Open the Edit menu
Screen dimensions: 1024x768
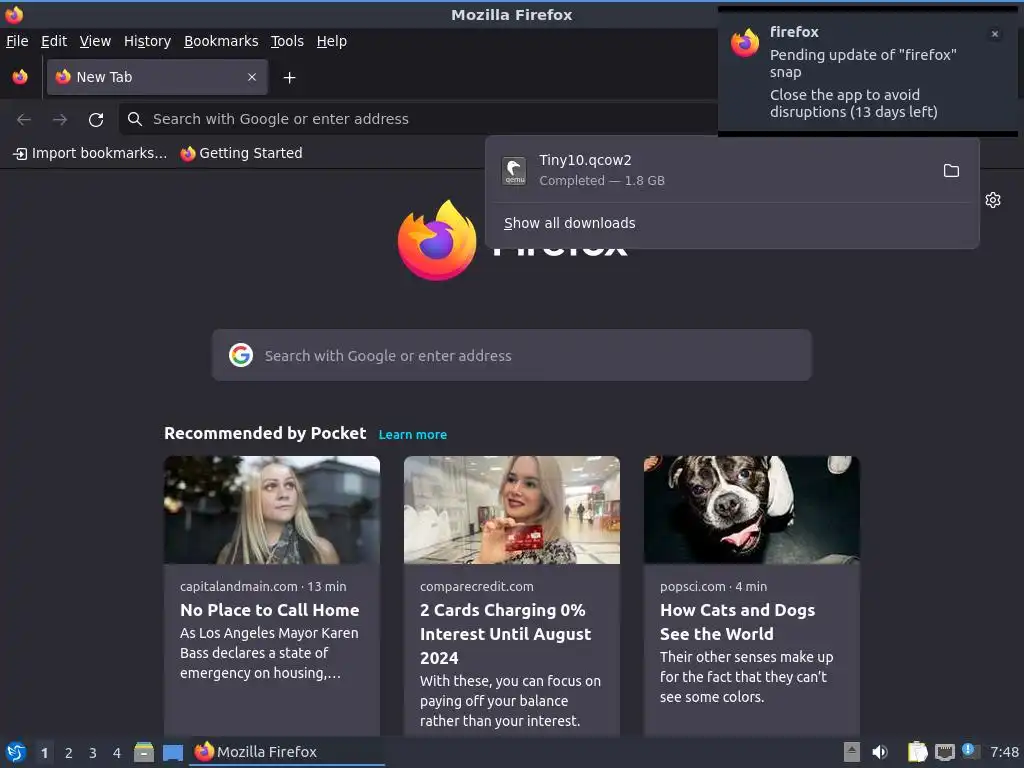point(54,41)
